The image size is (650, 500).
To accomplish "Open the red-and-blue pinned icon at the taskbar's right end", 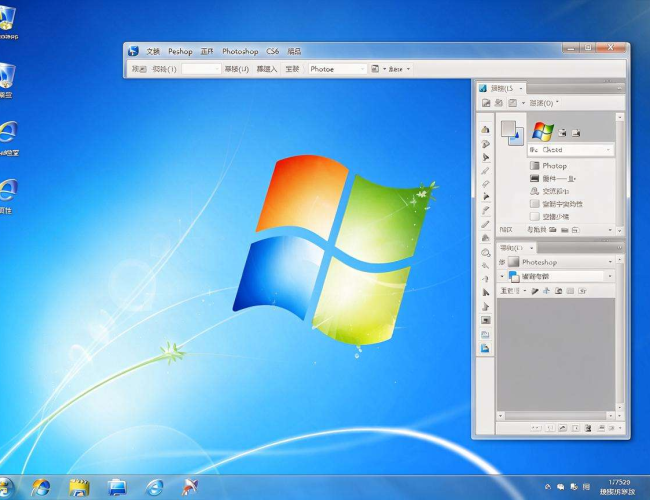I will coord(190,487).
